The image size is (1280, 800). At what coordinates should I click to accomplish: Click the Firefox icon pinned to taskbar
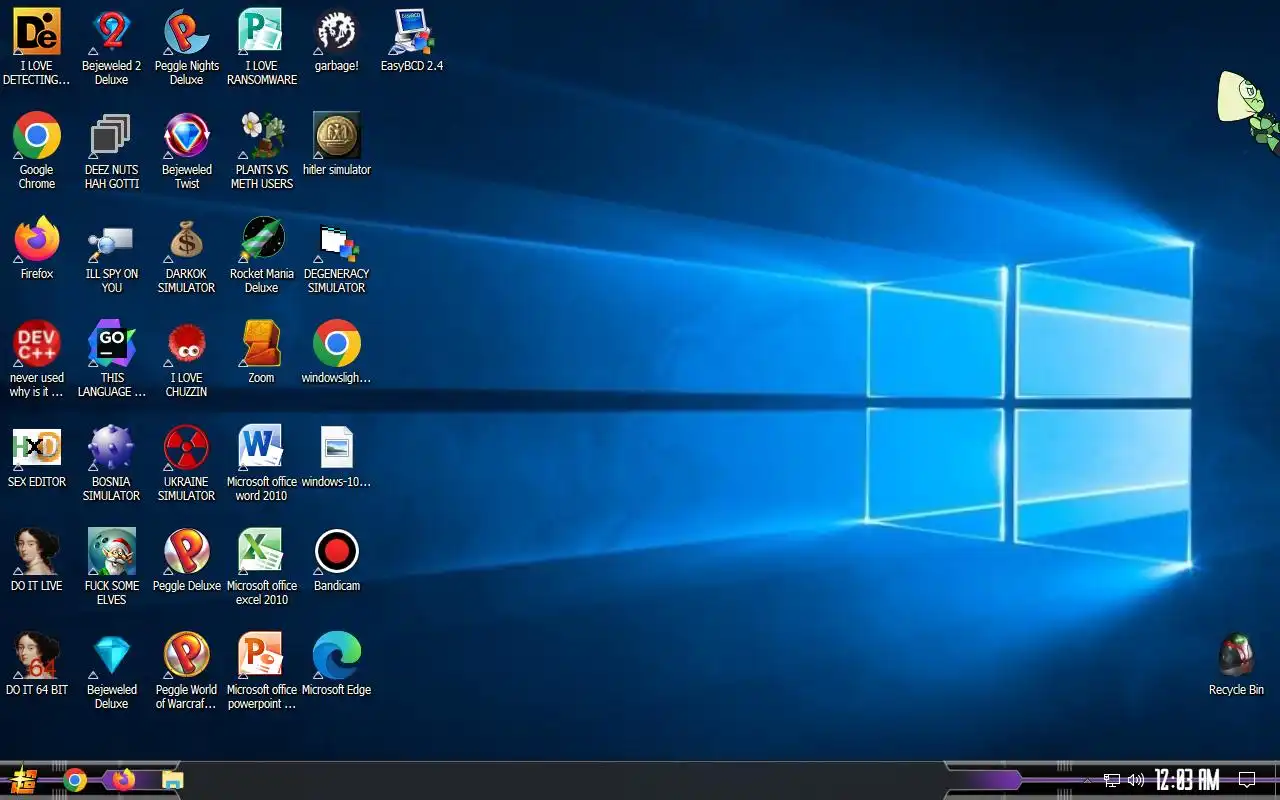coord(123,780)
